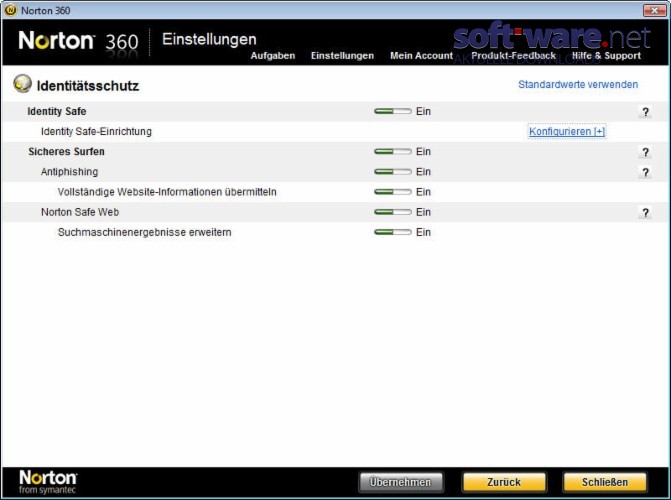Open Produkt-Feedback menu item
The height and width of the screenshot is (500, 671).
(x=513, y=56)
